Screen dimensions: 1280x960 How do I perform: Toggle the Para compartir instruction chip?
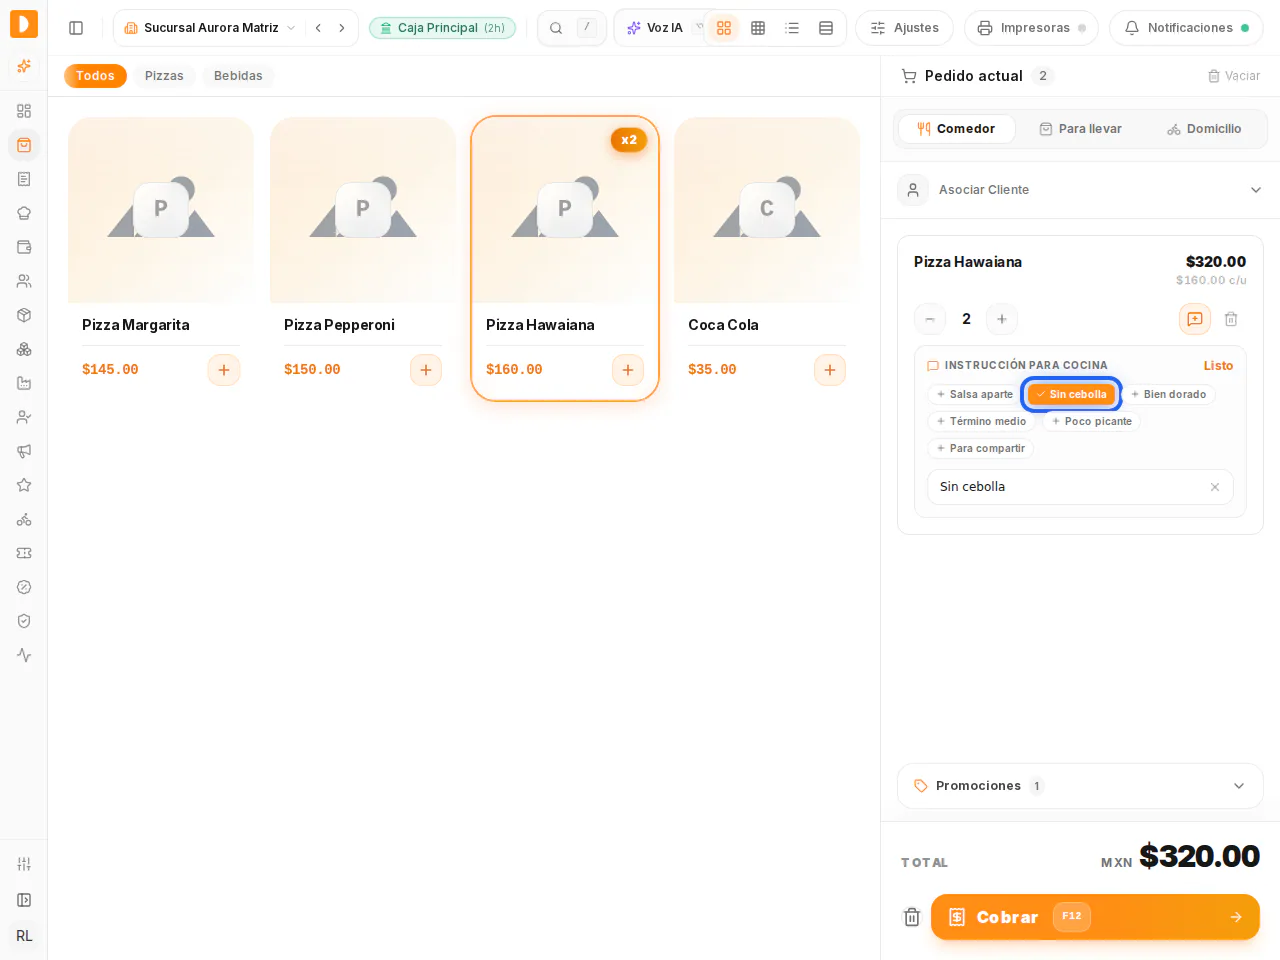click(980, 448)
